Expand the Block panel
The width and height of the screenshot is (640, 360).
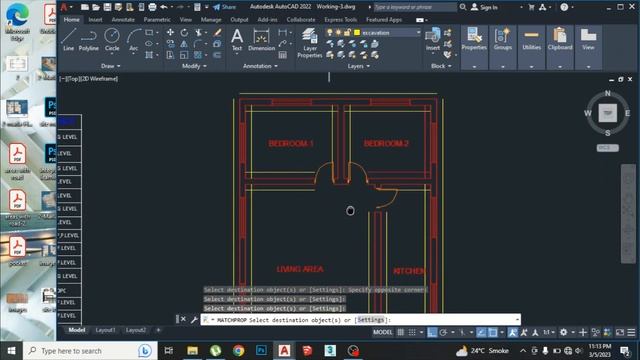(x=441, y=66)
